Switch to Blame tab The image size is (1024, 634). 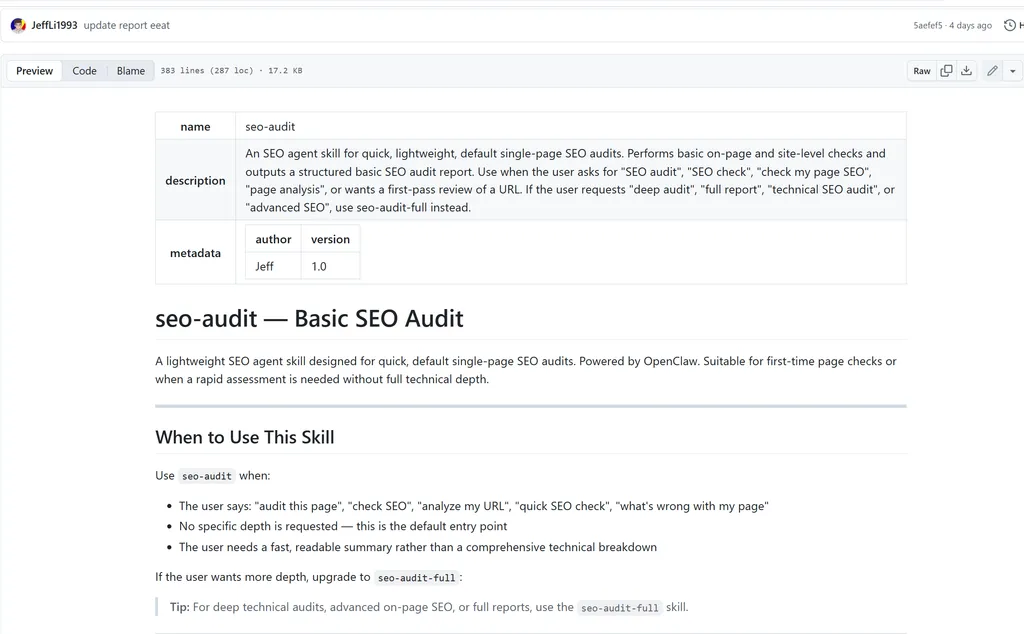[131, 71]
